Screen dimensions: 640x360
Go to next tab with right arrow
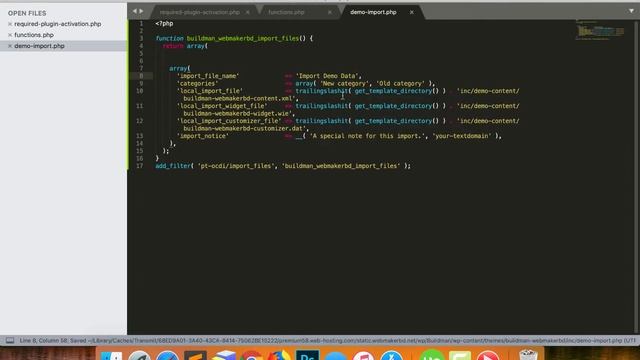pos(141,11)
